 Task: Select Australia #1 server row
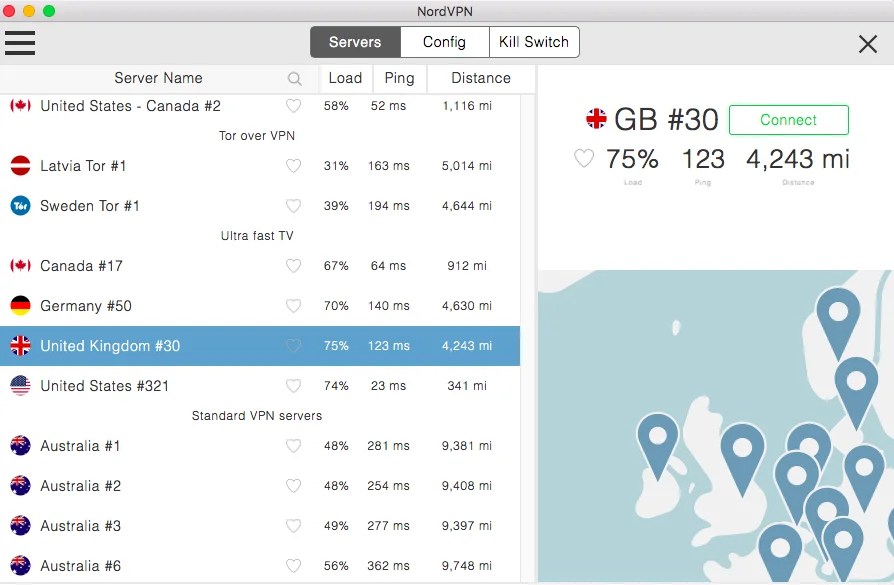click(260, 445)
